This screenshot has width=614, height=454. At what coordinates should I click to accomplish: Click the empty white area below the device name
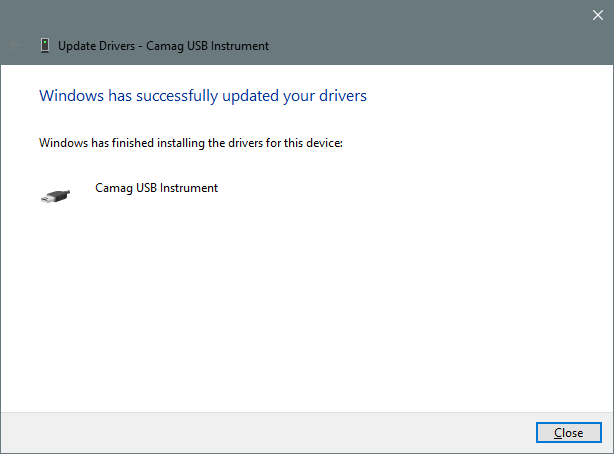[x=300, y=300]
